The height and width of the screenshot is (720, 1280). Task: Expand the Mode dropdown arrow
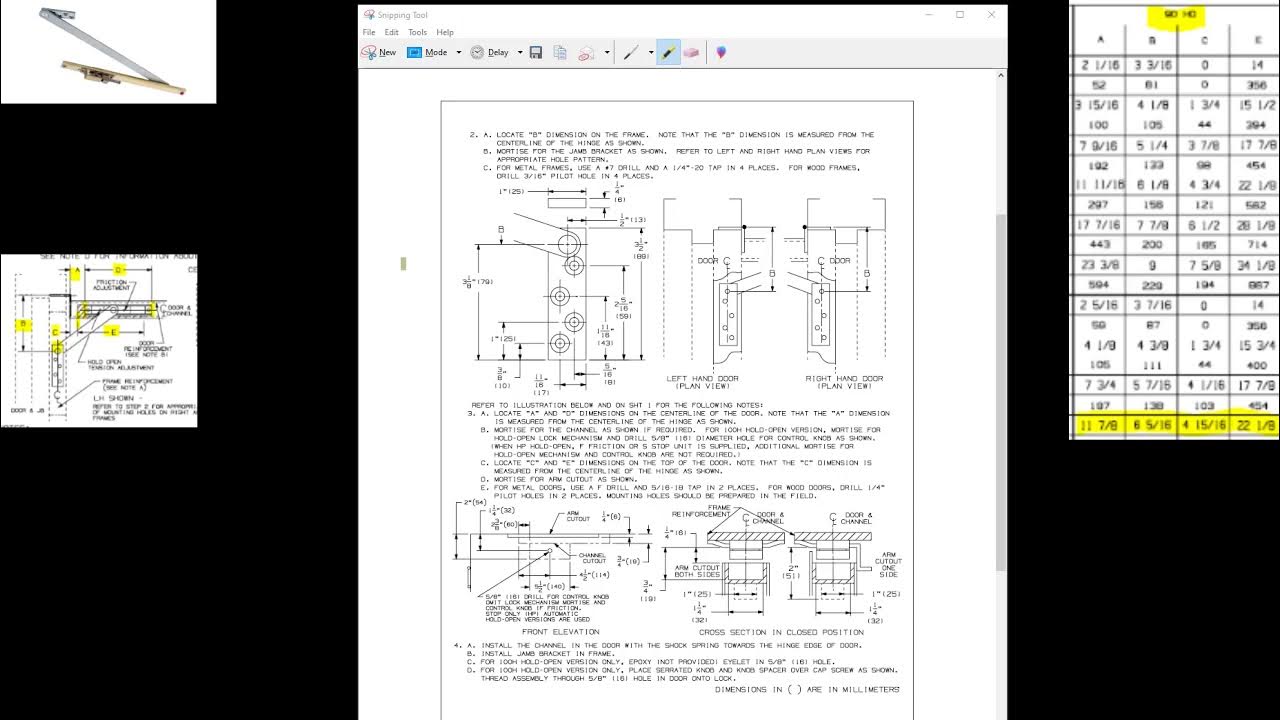(458, 52)
